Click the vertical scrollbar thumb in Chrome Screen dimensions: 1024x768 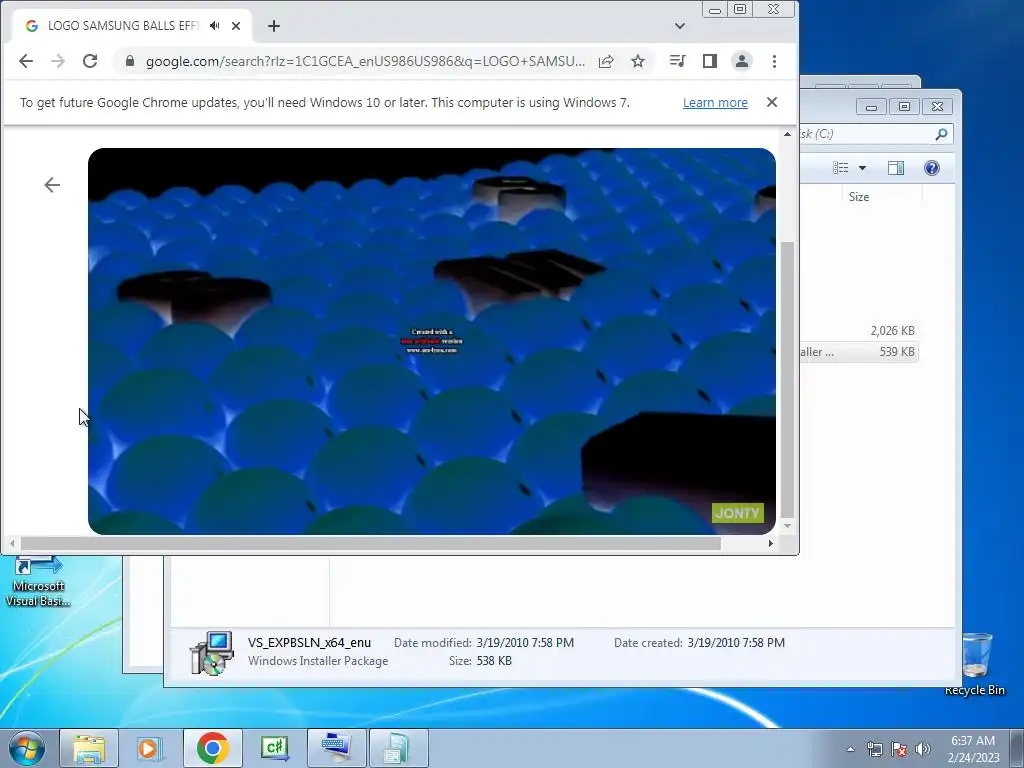pyautogui.click(x=788, y=379)
